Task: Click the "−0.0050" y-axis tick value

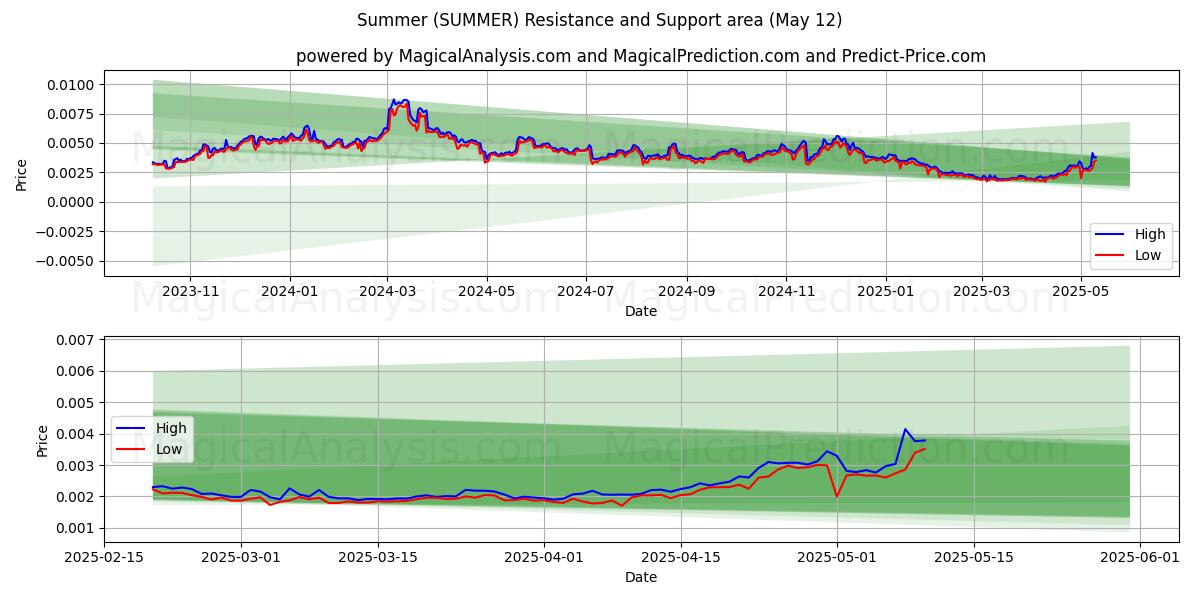Action: [x=66, y=261]
